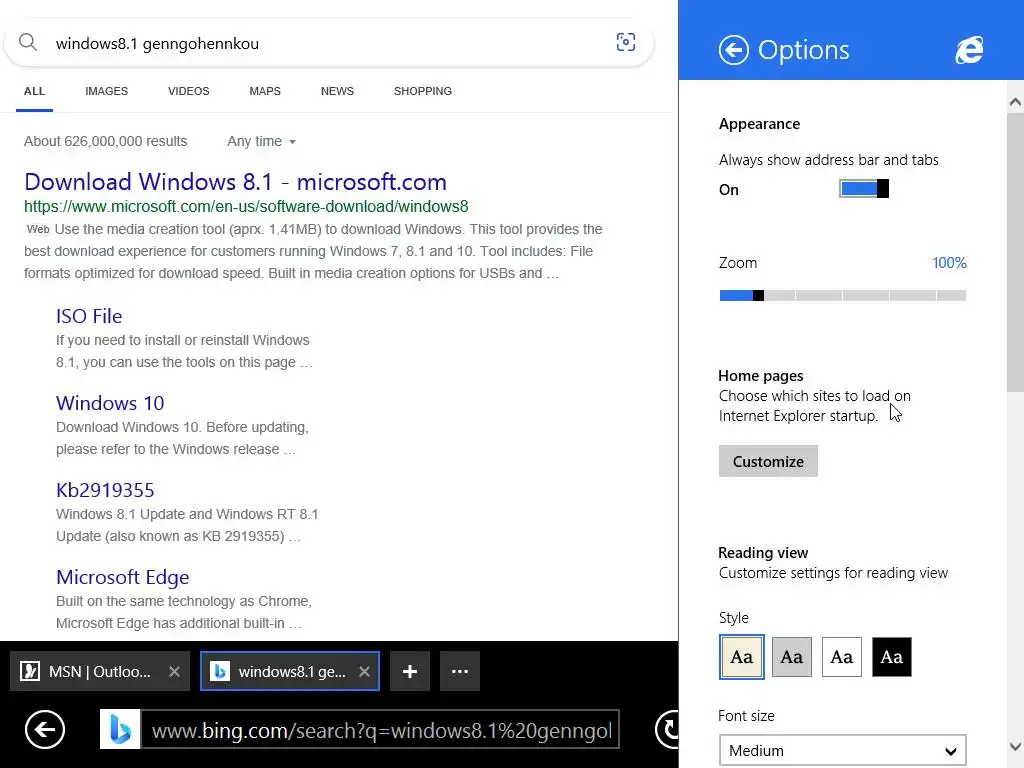
Task: Click the Options pane scroll down arrow
Action: pyautogui.click(x=1015, y=746)
